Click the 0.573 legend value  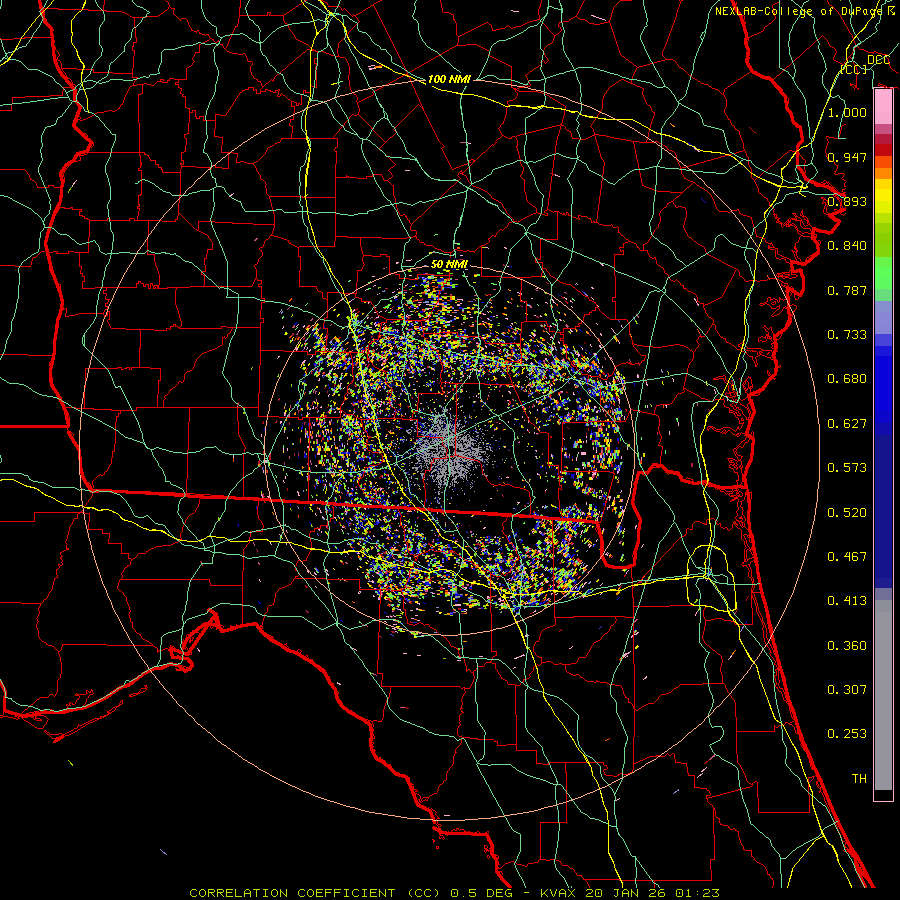pyautogui.click(x=847, y=468)
